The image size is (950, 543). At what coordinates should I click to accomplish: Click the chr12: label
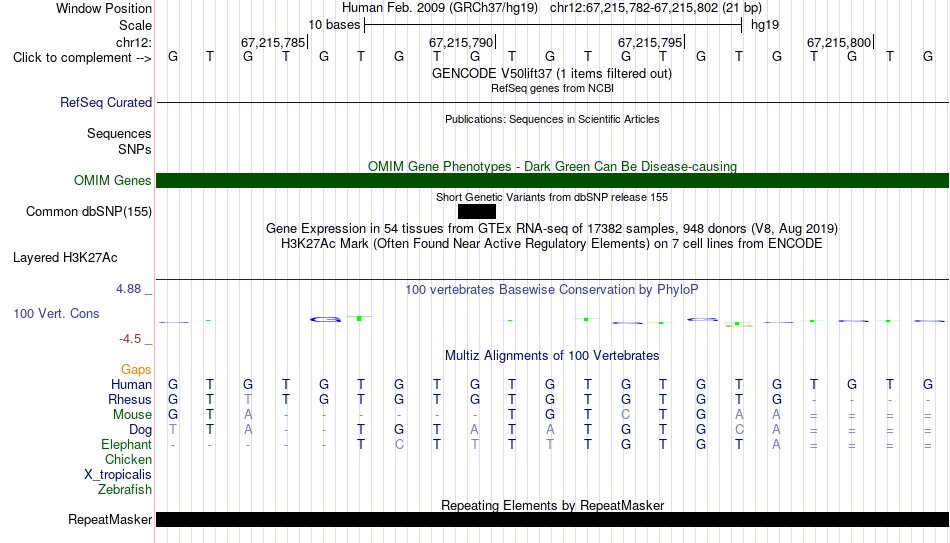134,42
